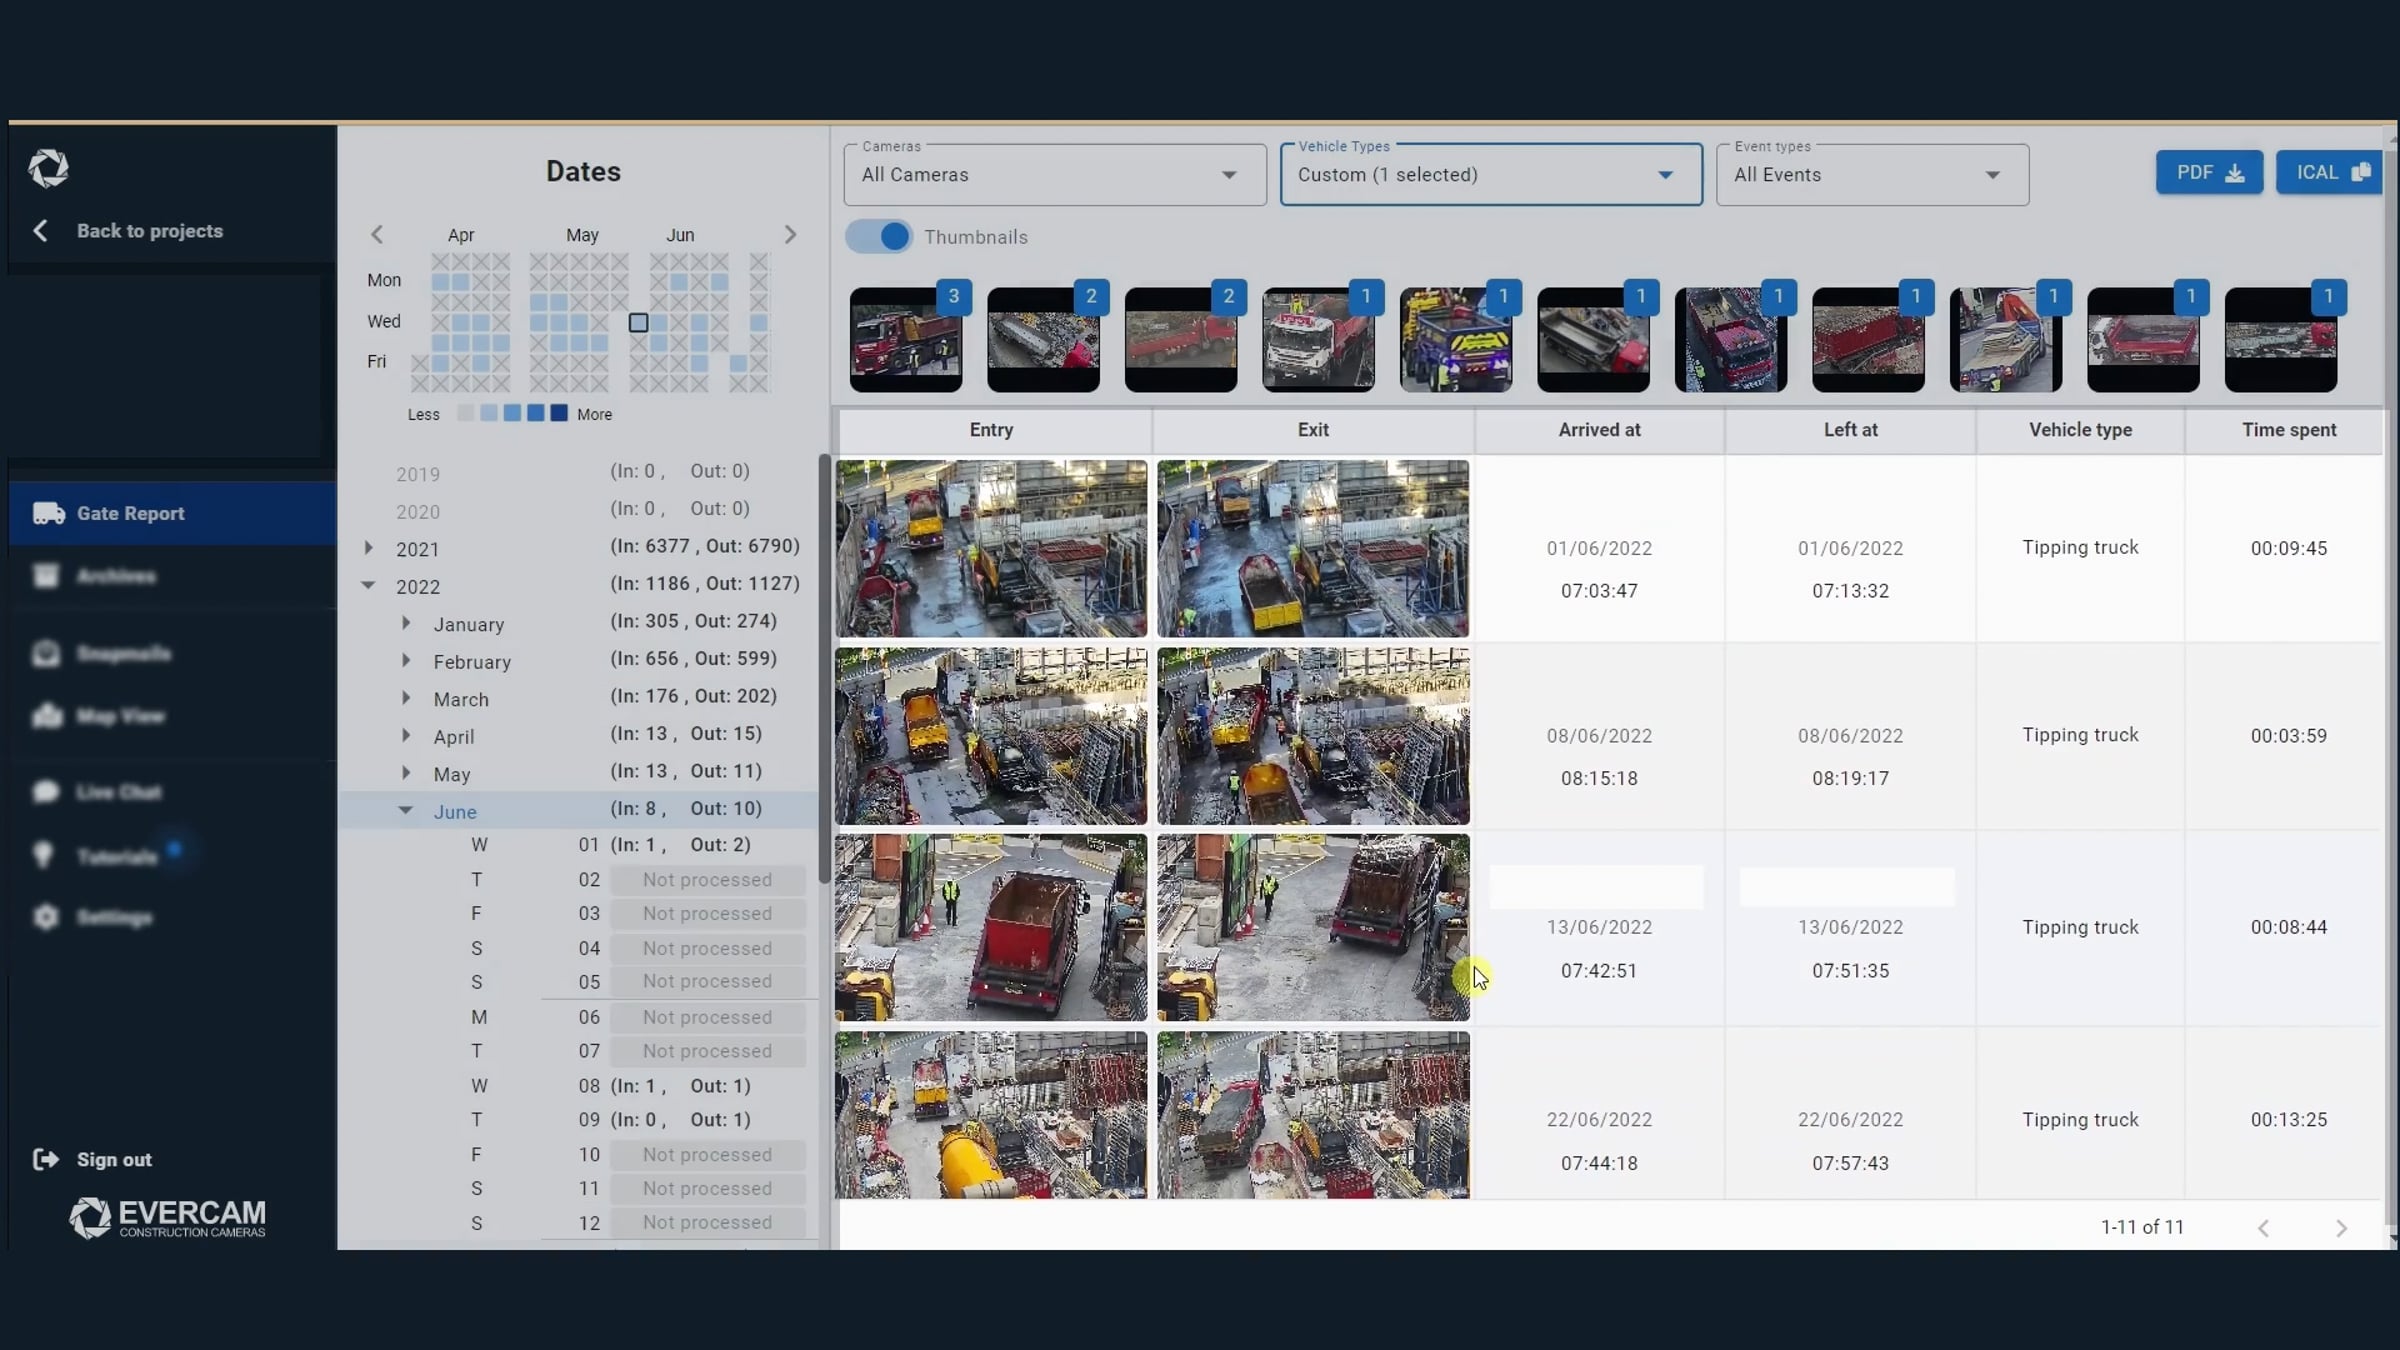Click the Arrived at column header

(x=1599, y=430)
